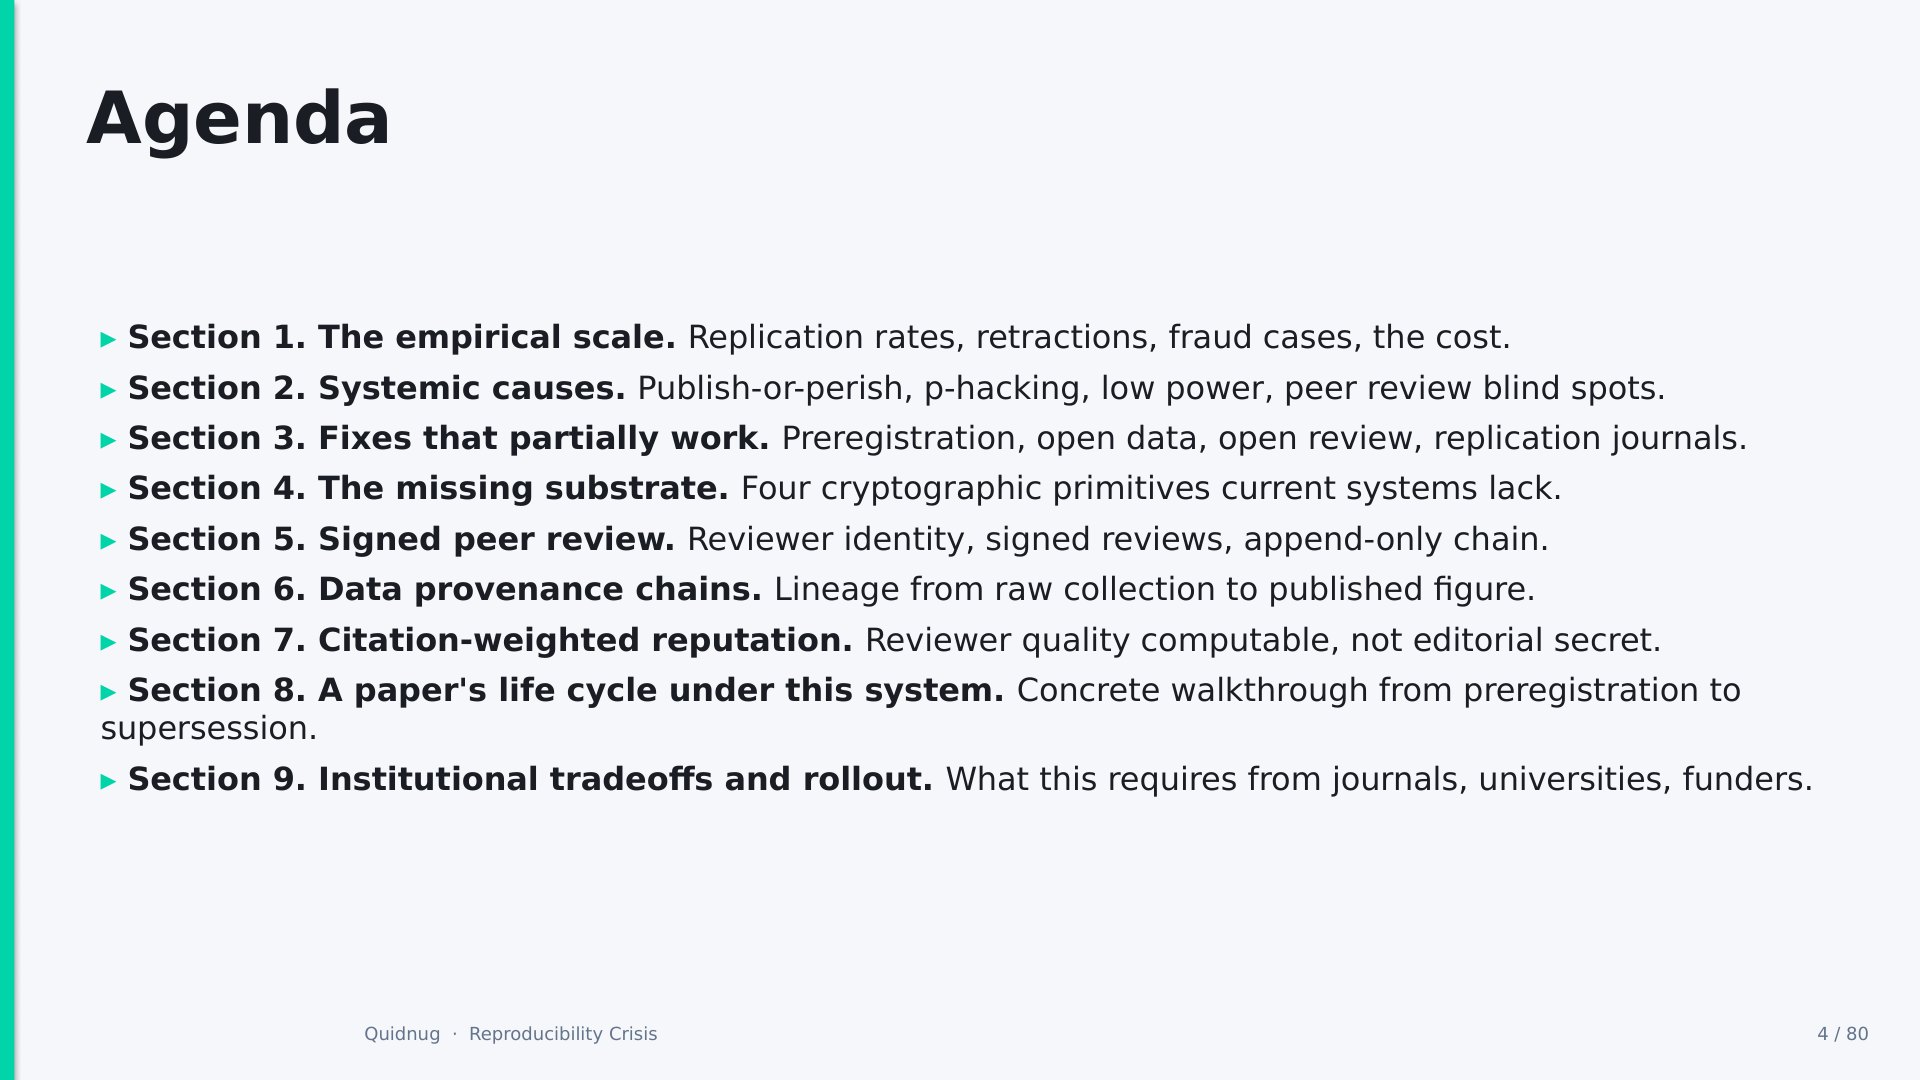Click the Reproducibility Crisis footer text

click(x=563, y=1034)
